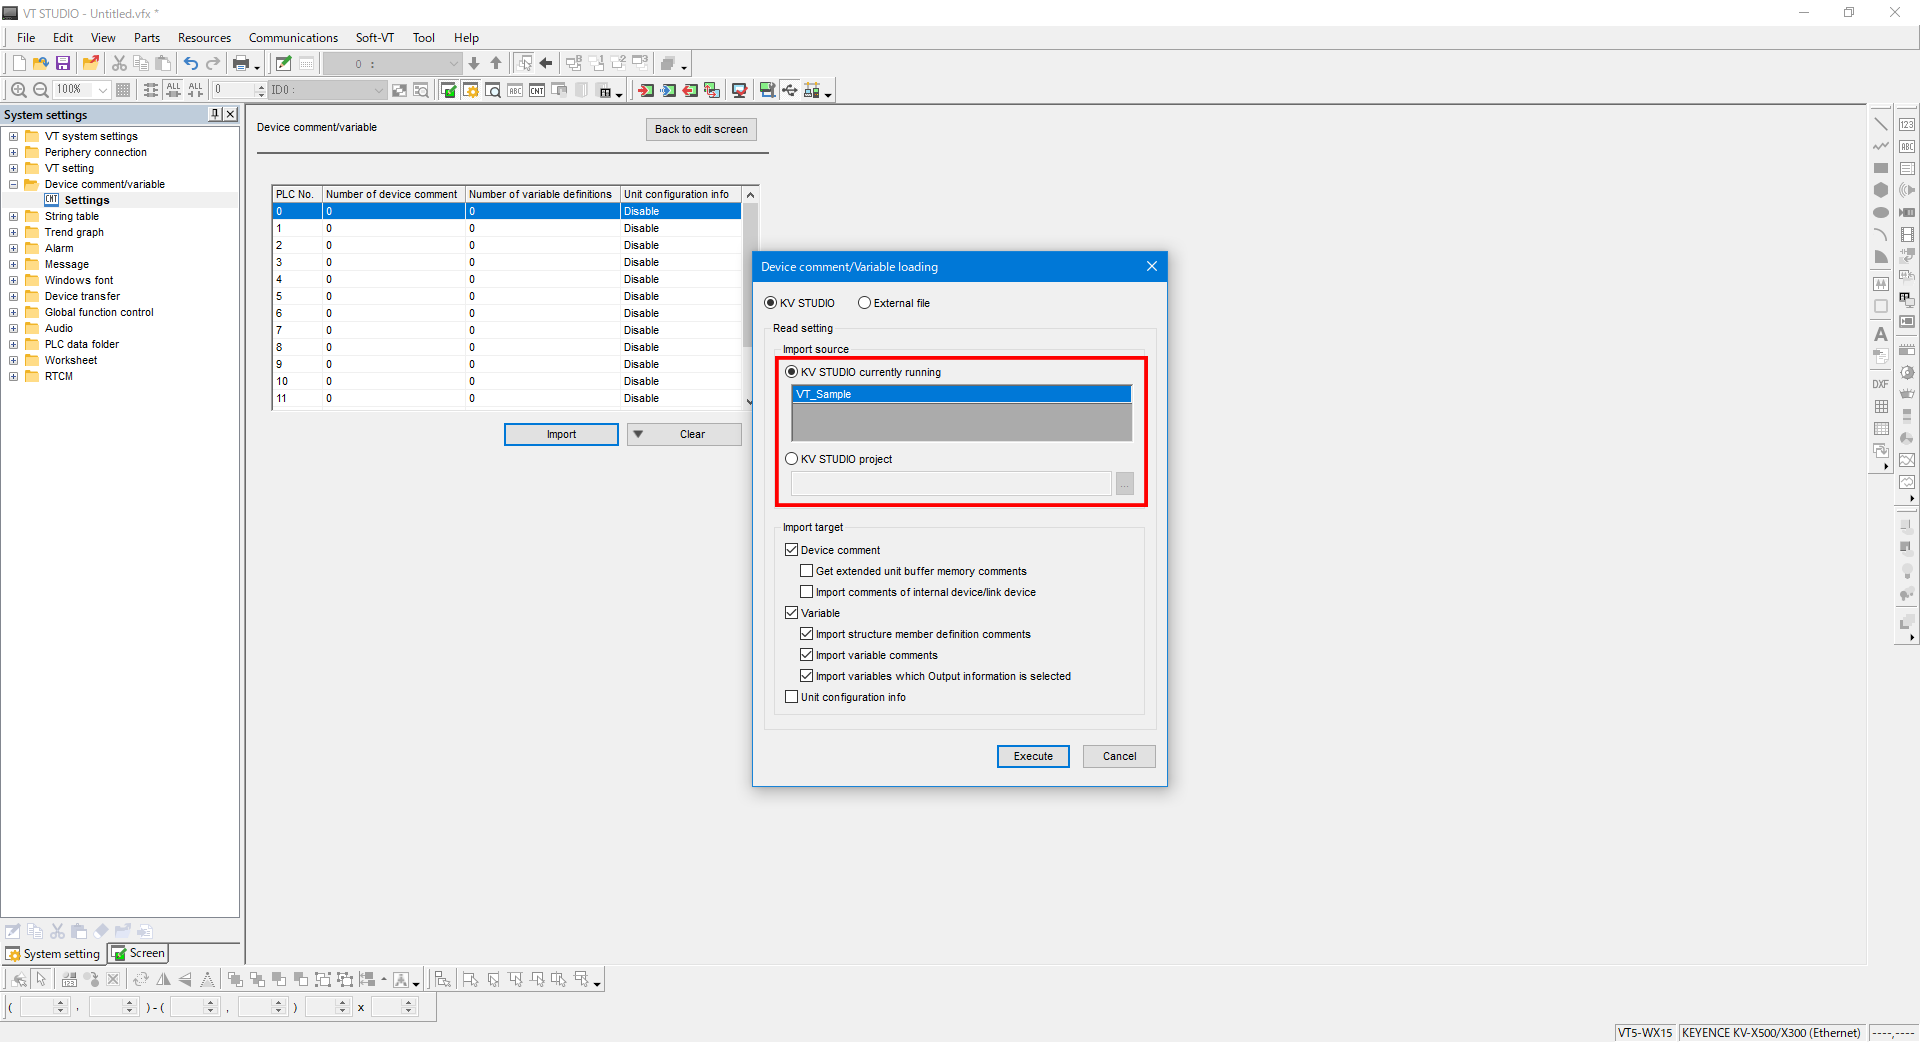
Task: Click the CNT toolbar icon
Action: point(537,90)
